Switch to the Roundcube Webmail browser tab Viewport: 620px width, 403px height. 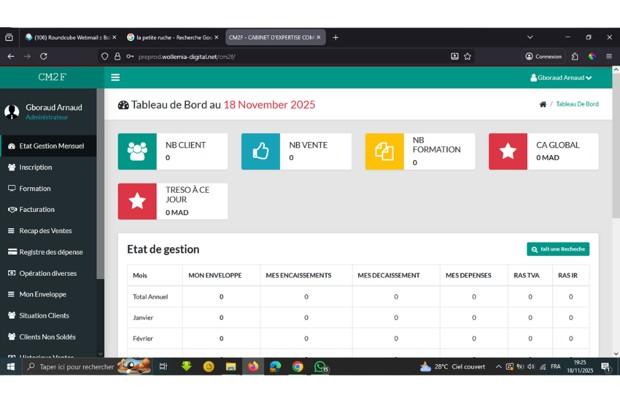(70, 37)
